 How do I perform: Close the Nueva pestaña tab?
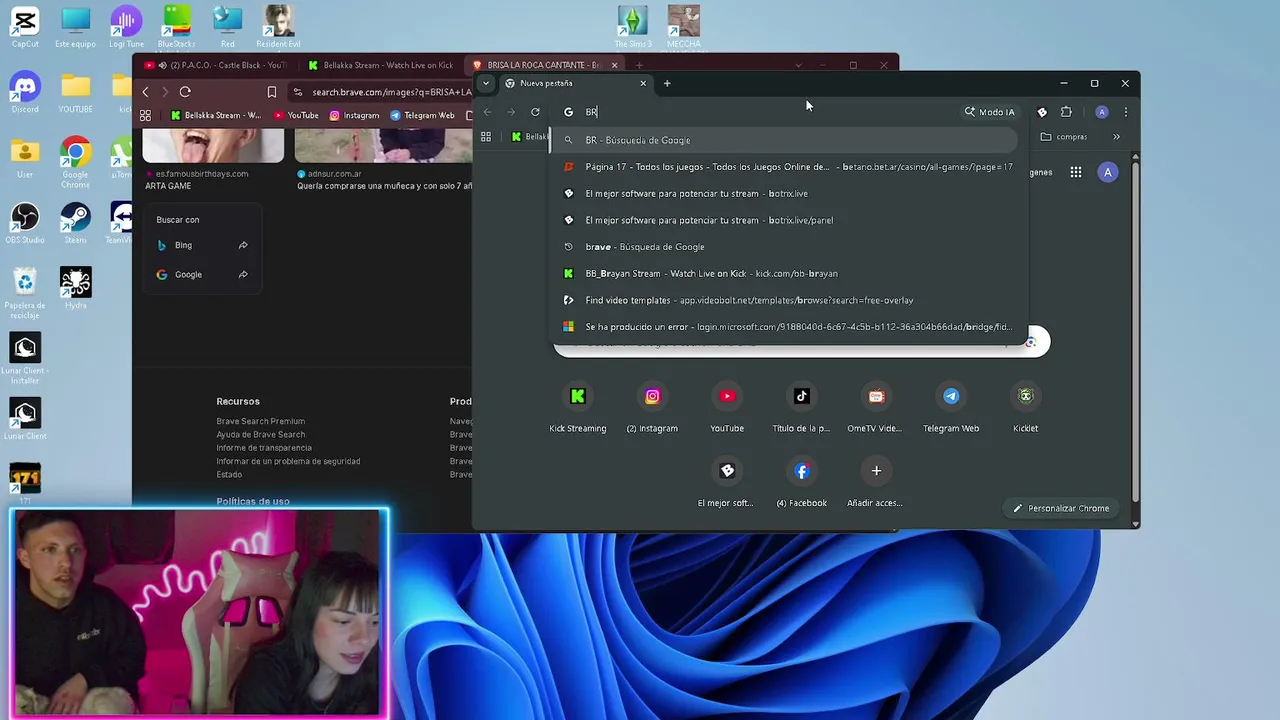click(643, 83)
